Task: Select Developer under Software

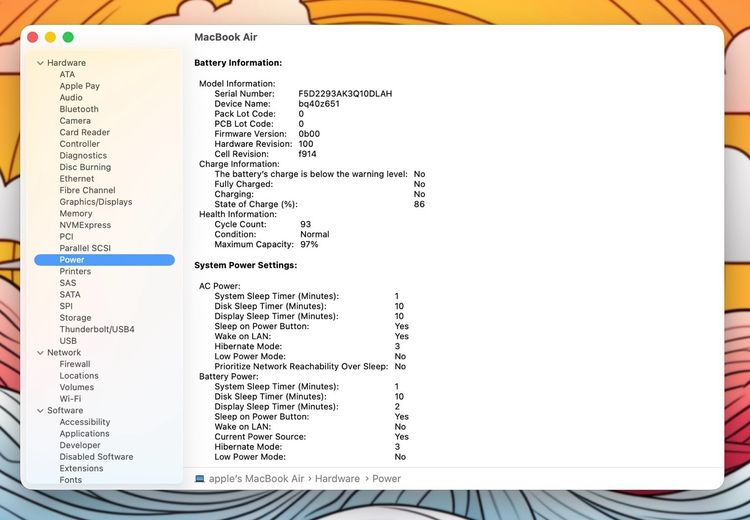Action: click(x=80, y=445)
